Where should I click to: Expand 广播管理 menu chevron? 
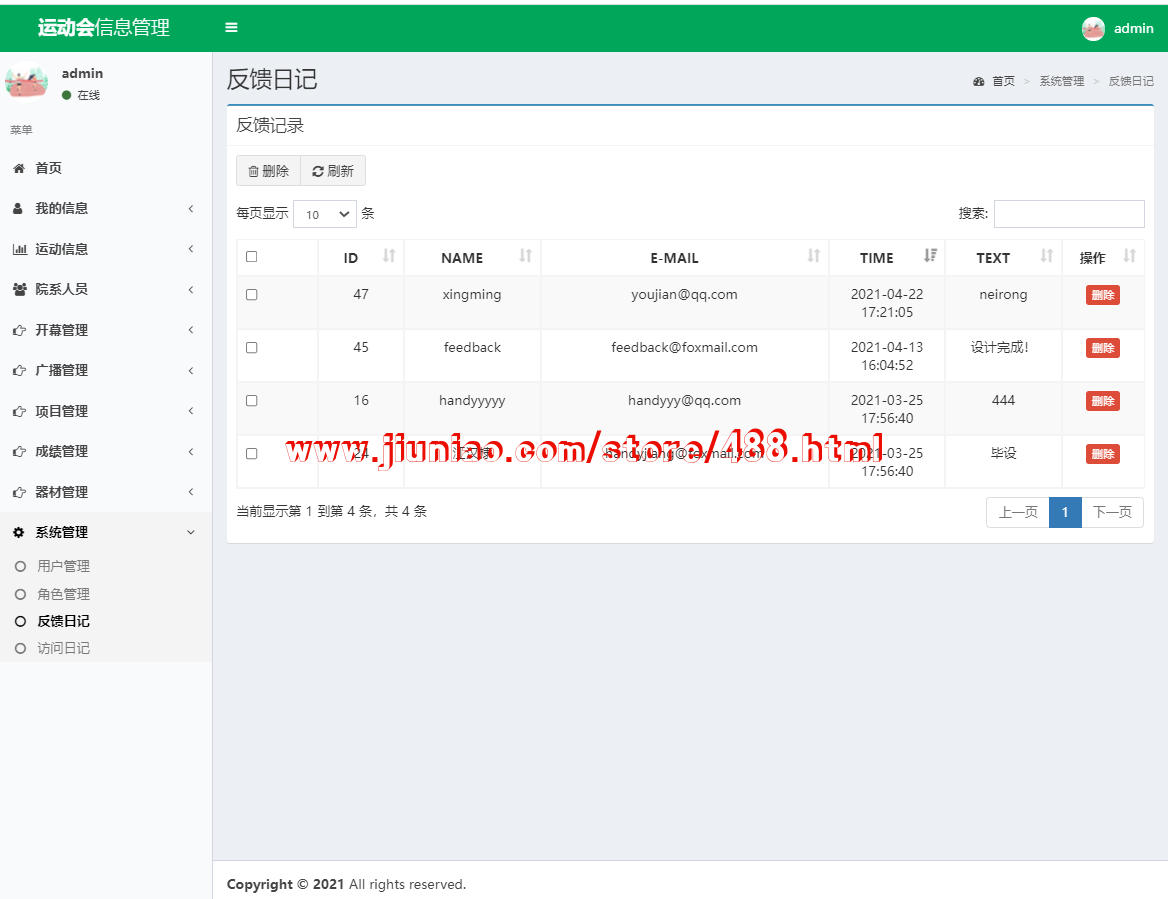tap(191, 371)
